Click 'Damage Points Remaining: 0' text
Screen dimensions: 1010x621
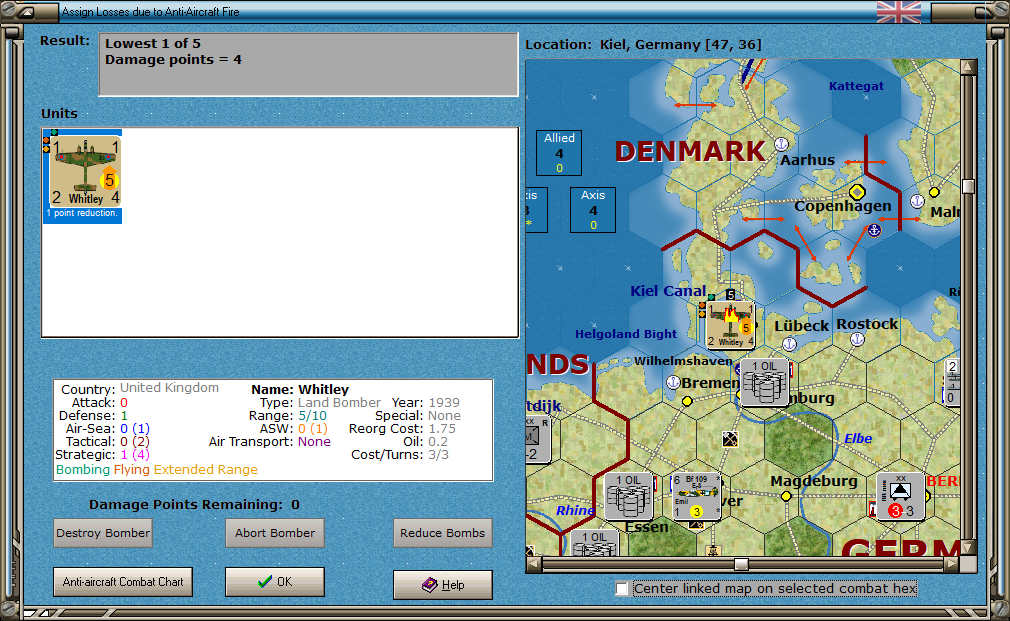(194, 504)
